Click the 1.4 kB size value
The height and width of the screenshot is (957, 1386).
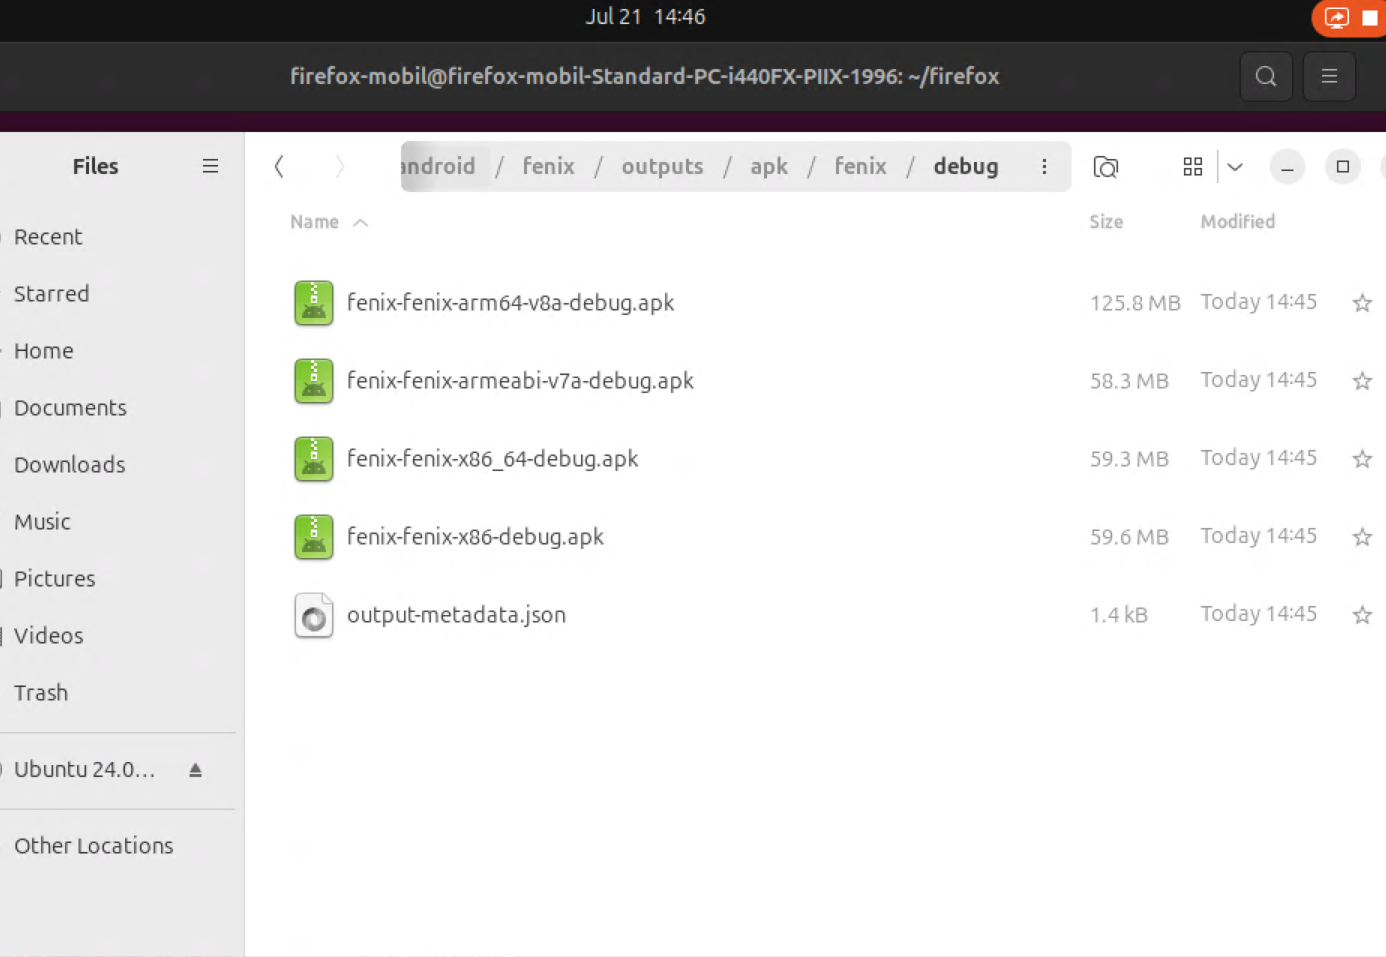[1118, 615]
